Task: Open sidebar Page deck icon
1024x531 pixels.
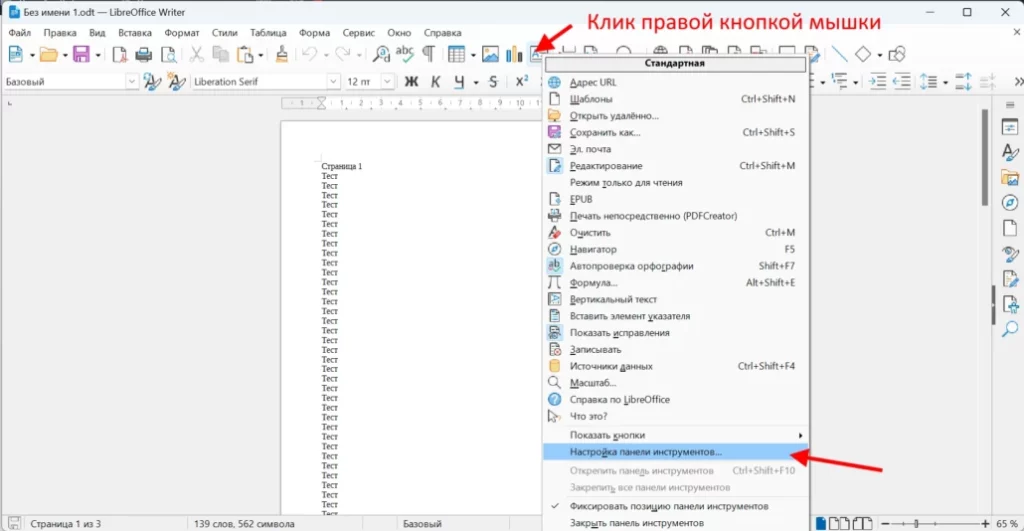Action: pyautogui.click(x=1010, y=228)
